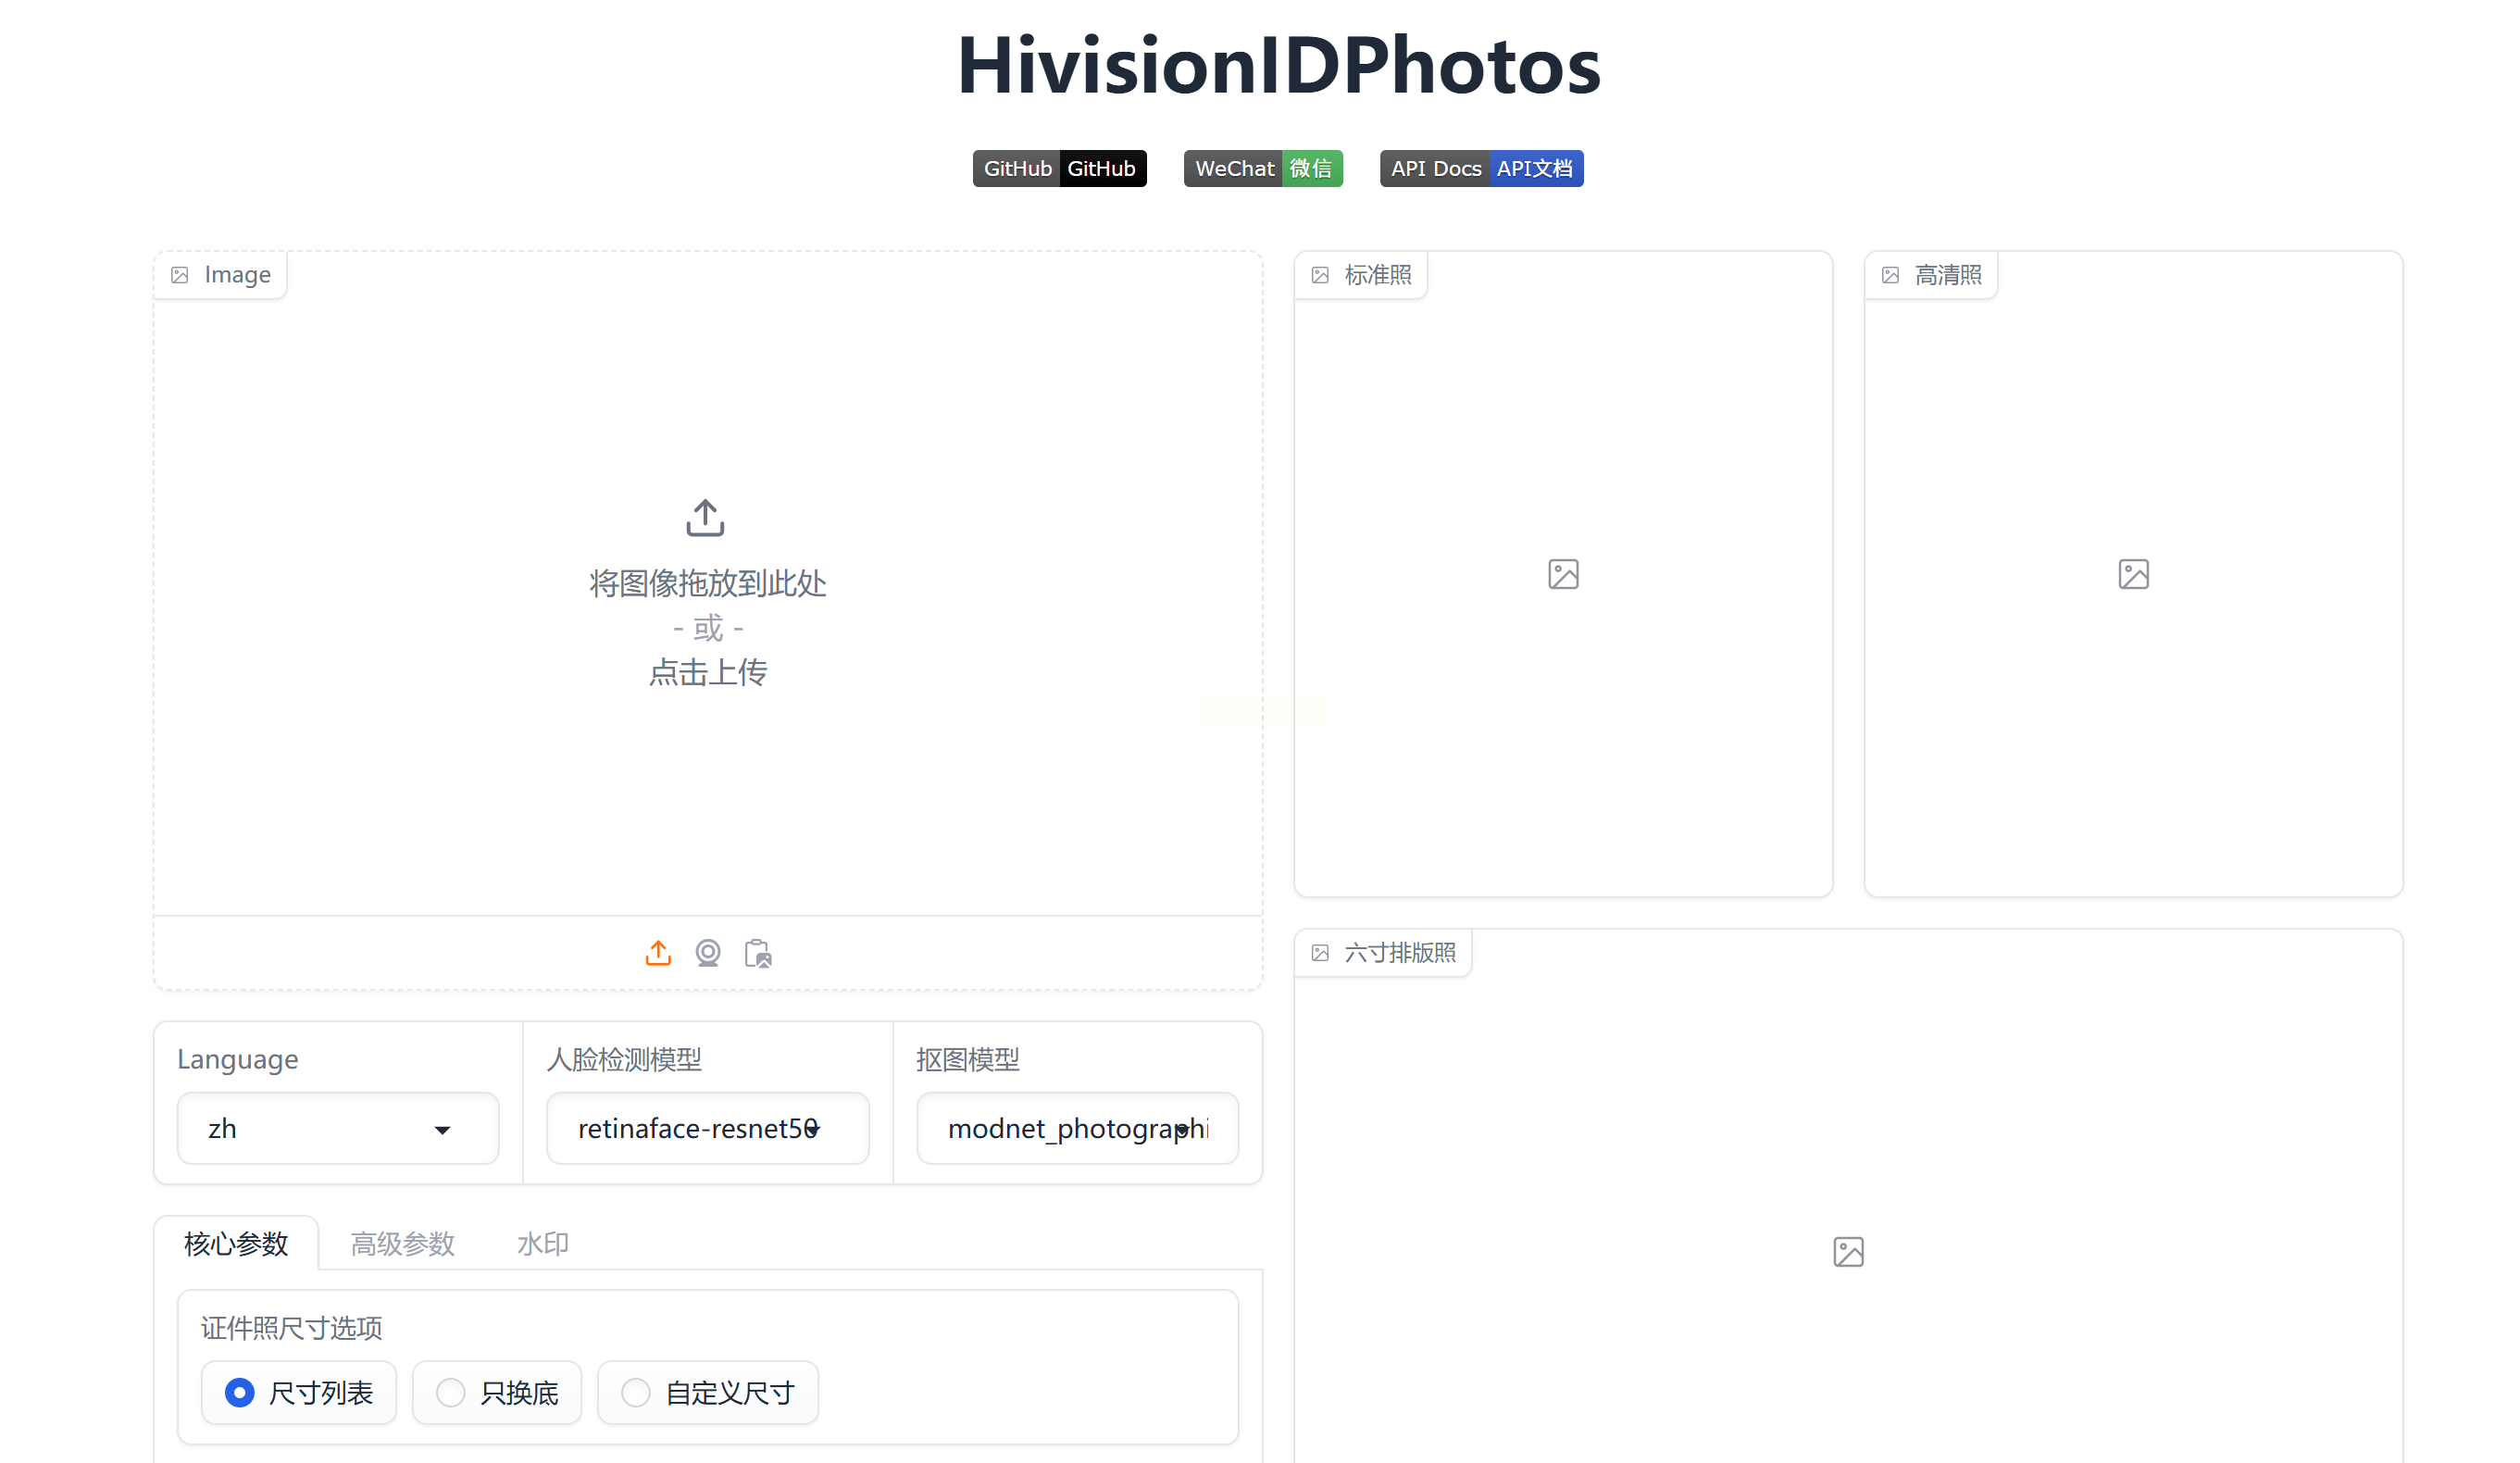Click the large upload arrow icon

(705, 518)
